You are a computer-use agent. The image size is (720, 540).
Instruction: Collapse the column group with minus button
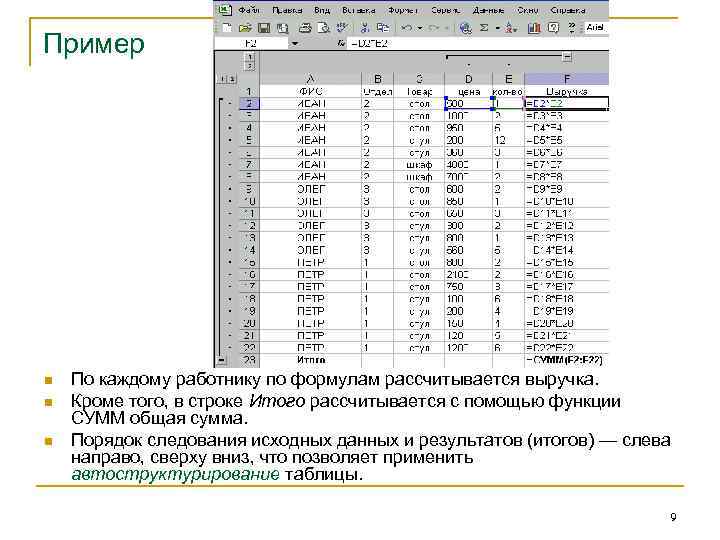567,57
